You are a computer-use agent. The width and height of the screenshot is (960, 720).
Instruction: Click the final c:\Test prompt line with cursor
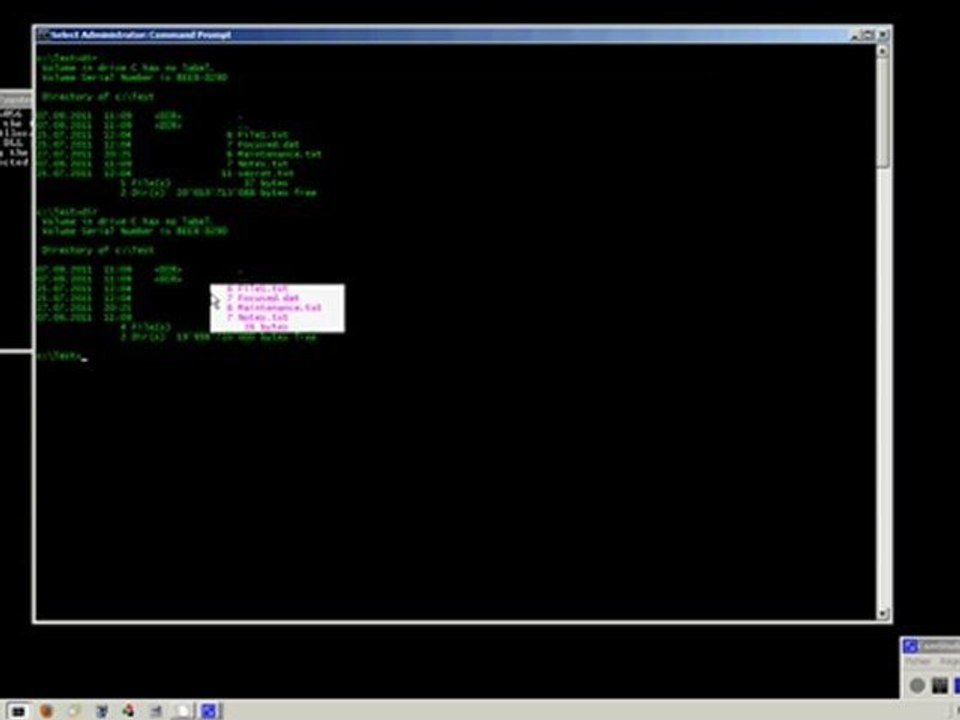[61, 356]
